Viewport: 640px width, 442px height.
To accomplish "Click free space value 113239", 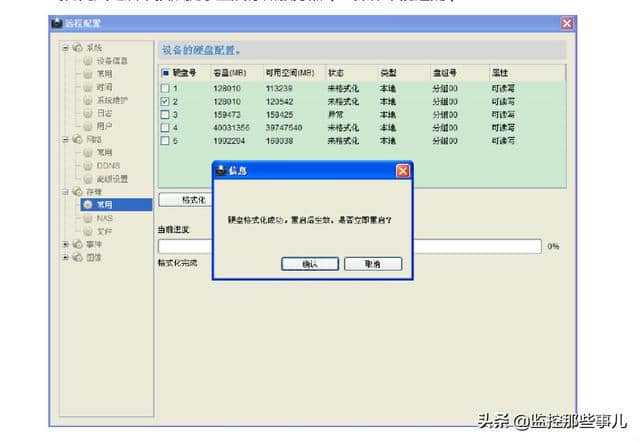I will pyautogui.click(x=279, y=88).
